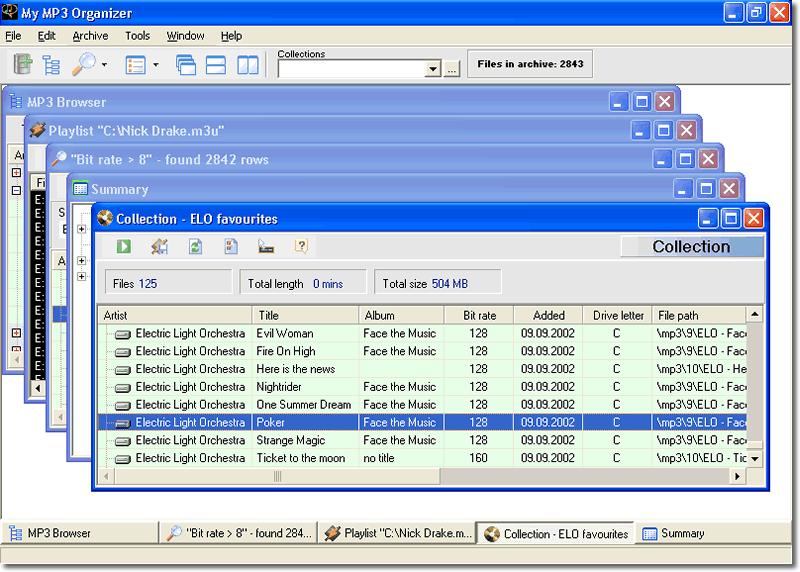
Task: Open the Archive menu
Action: [90, 36]
